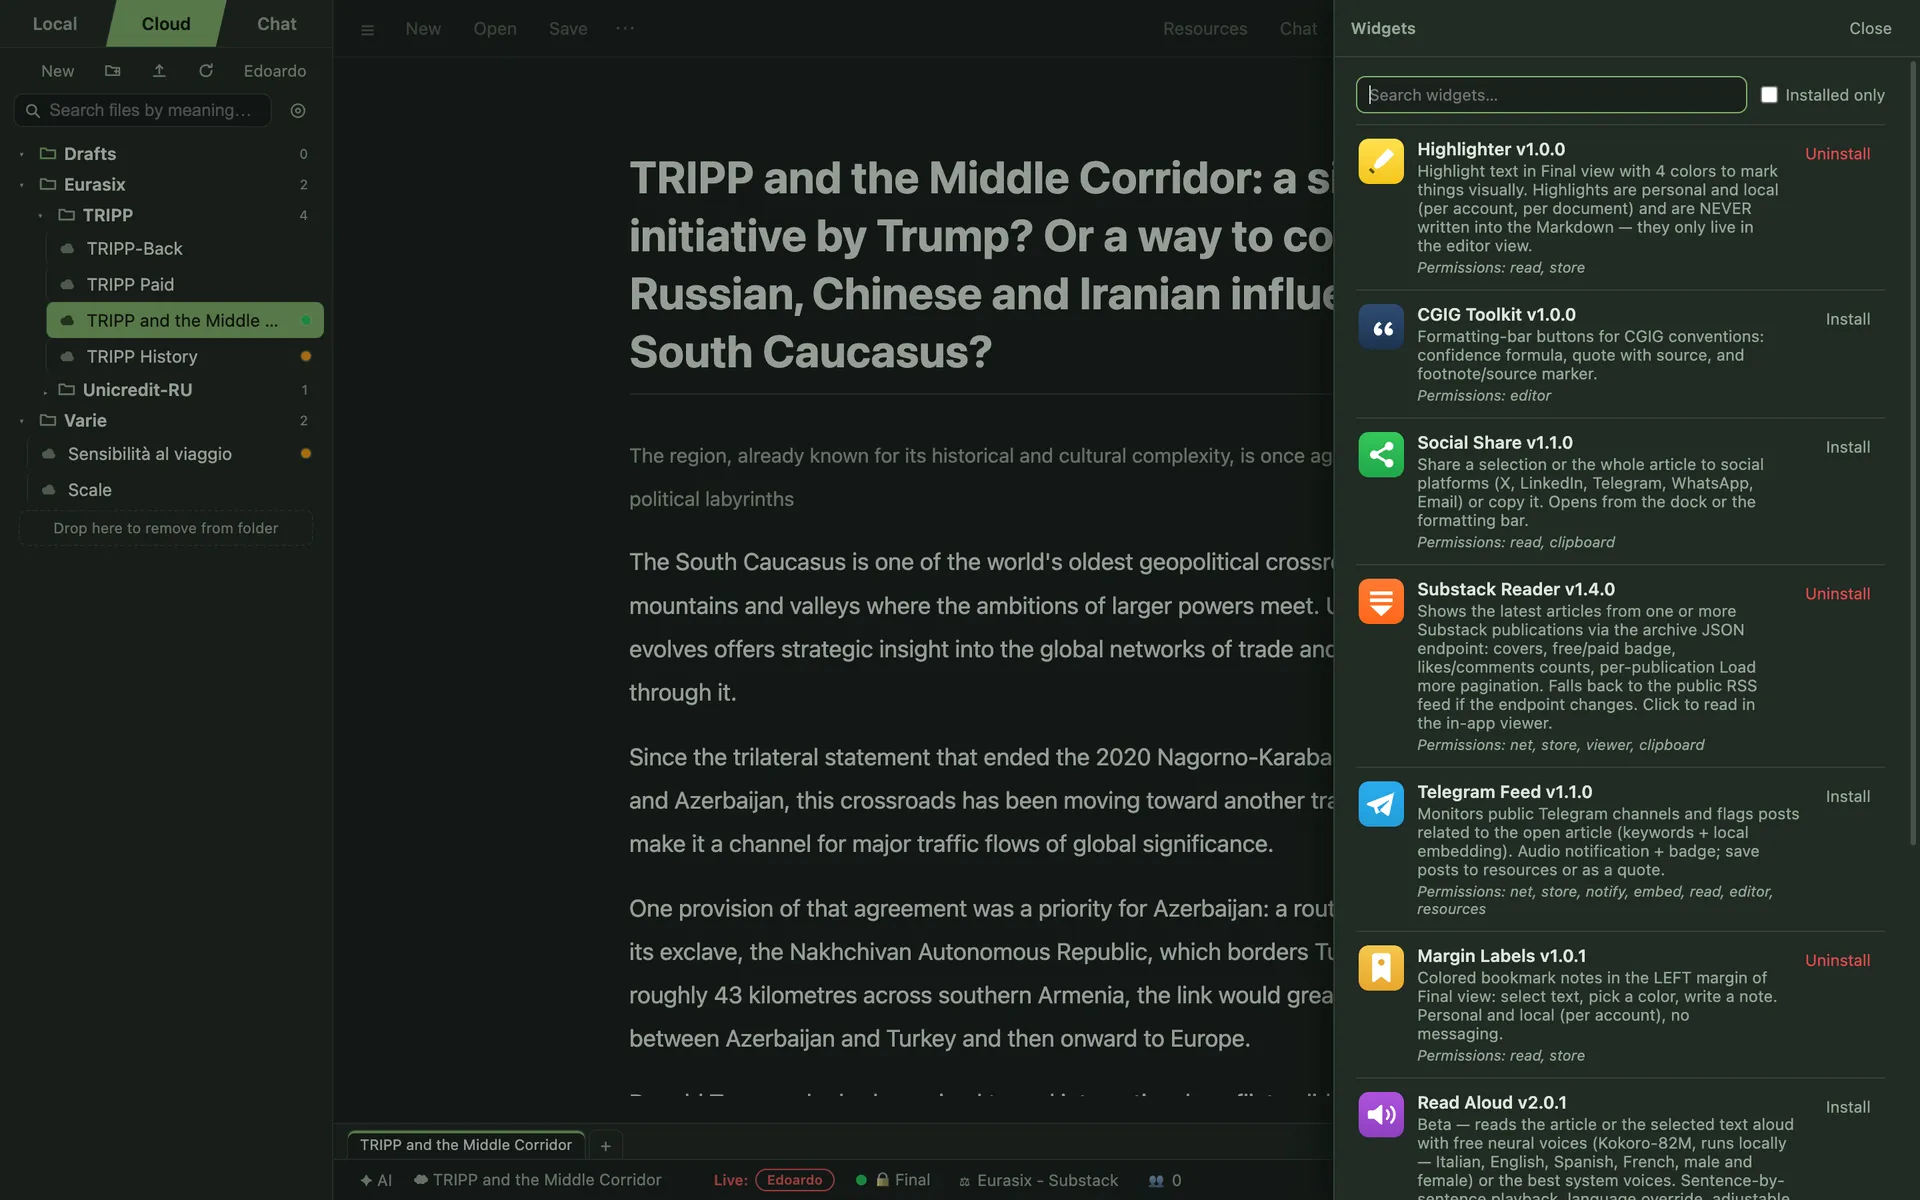Add a new document tab with plus

click(x=605, y=1146)
